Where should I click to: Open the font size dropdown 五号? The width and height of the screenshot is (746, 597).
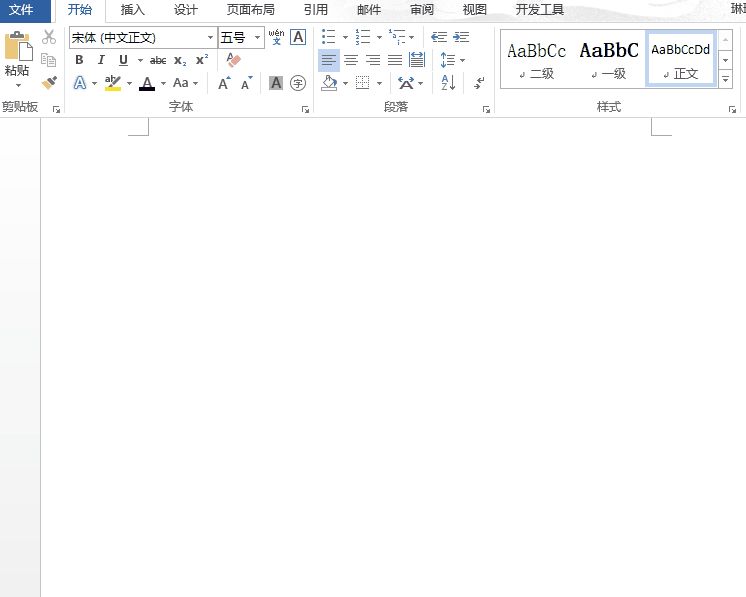click(x=259, y=38)
